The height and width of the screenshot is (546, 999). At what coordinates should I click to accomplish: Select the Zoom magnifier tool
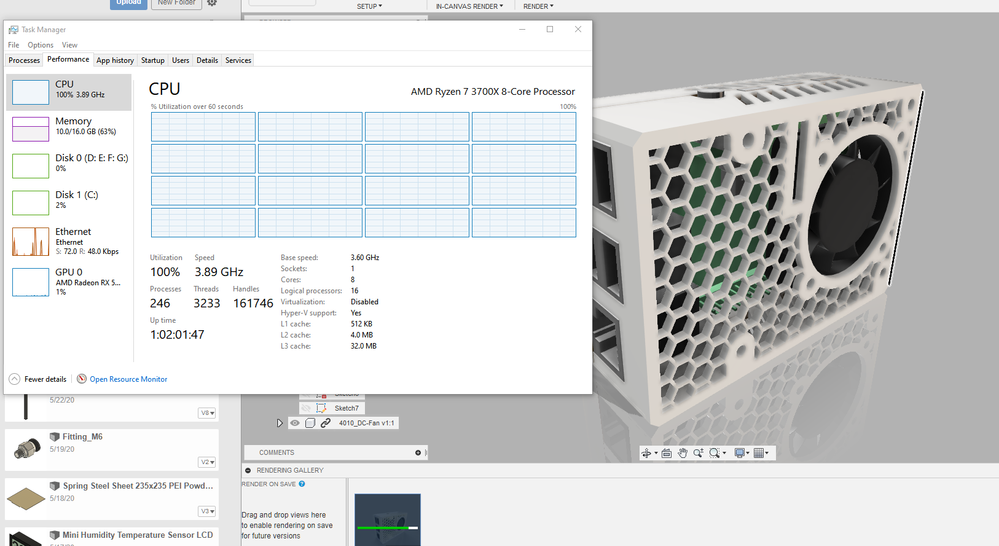(698, 453)
